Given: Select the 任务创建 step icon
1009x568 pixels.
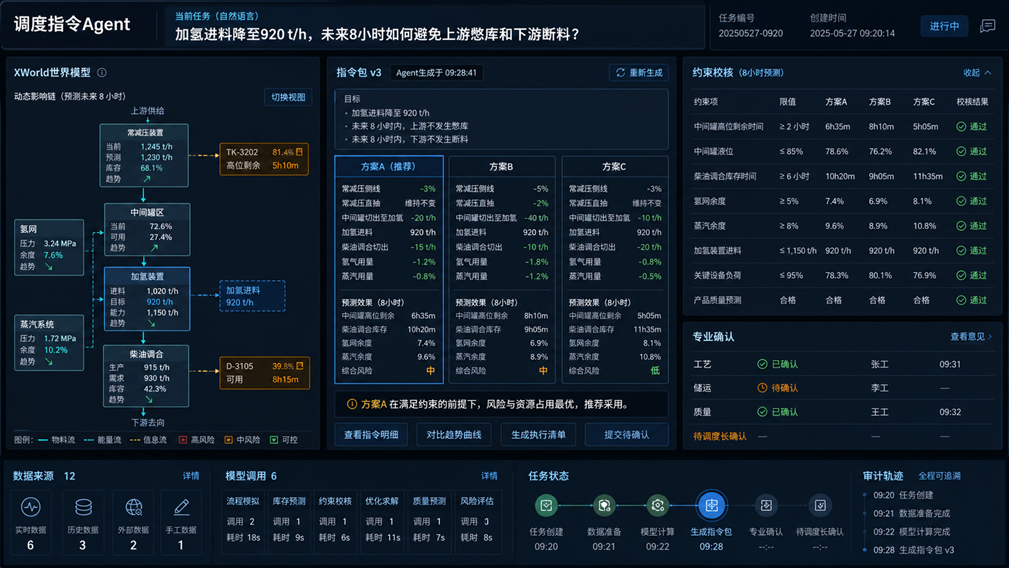Looking at the screenshot, I should (546, 506).
